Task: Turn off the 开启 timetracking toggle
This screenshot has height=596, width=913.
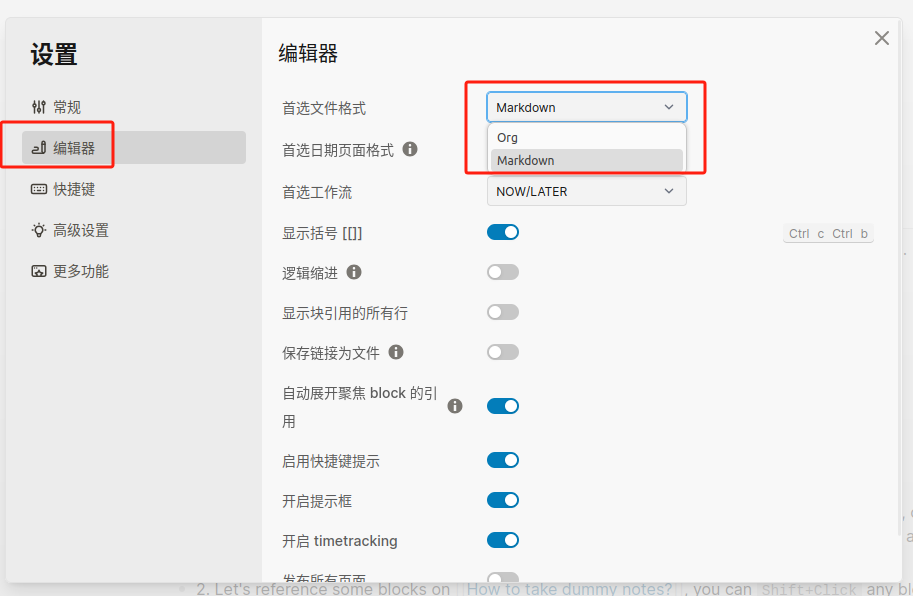Action: (x=503, y=540)
